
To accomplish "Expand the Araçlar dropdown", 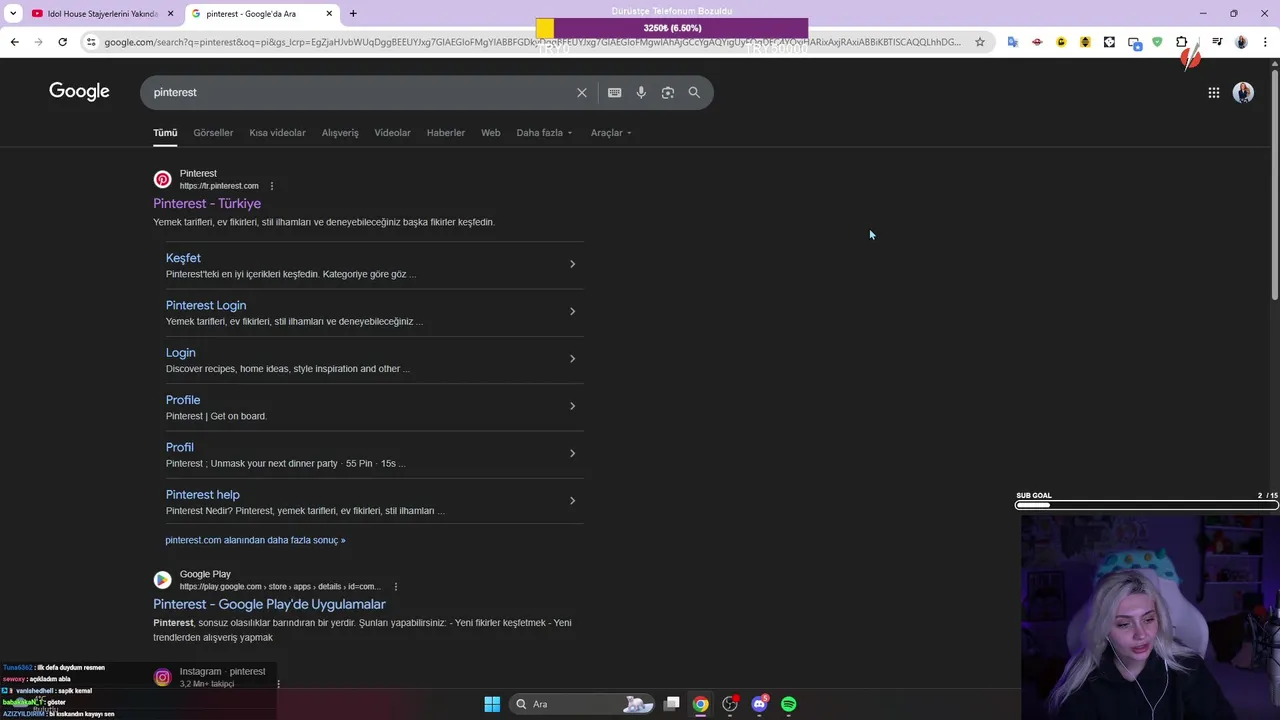I will (611, 133).
